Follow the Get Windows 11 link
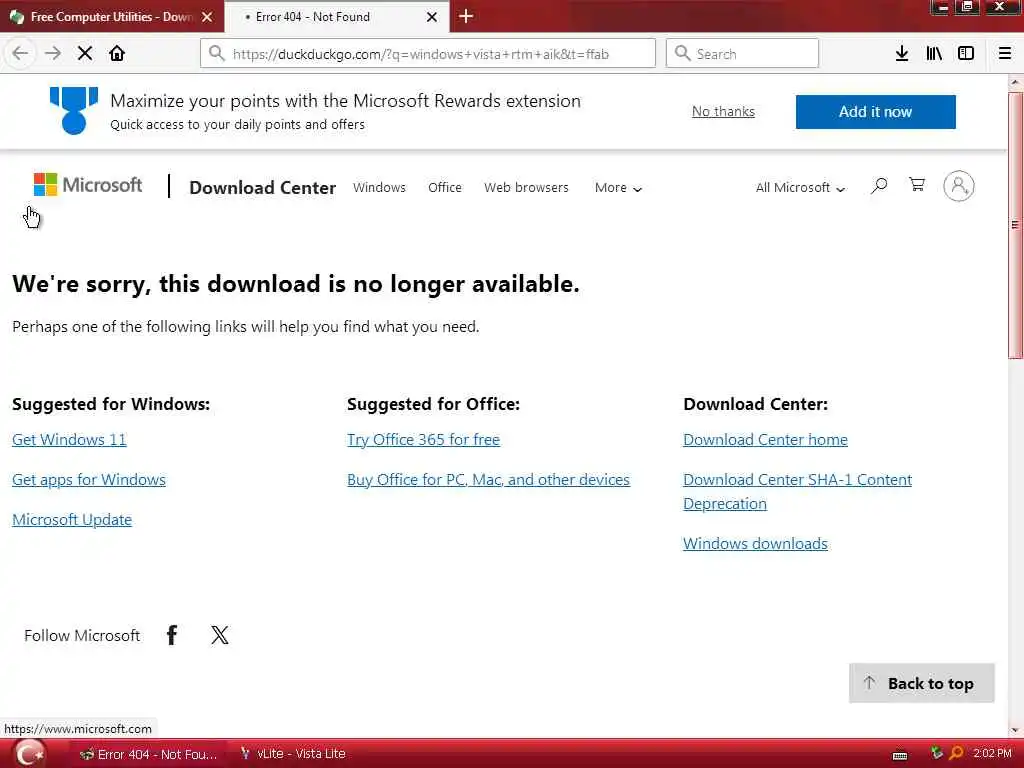This screenshot has height=768, width=1024. click(x=69, y=440)
